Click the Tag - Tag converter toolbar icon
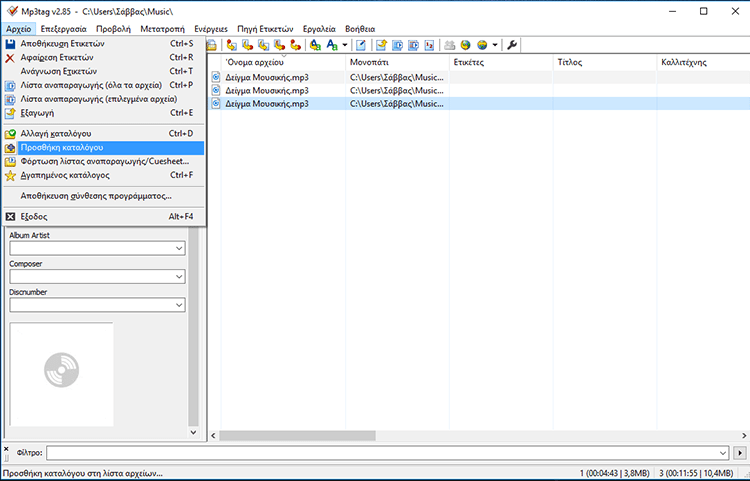Viewport: 750px width, 481px height. click(296, 45)
